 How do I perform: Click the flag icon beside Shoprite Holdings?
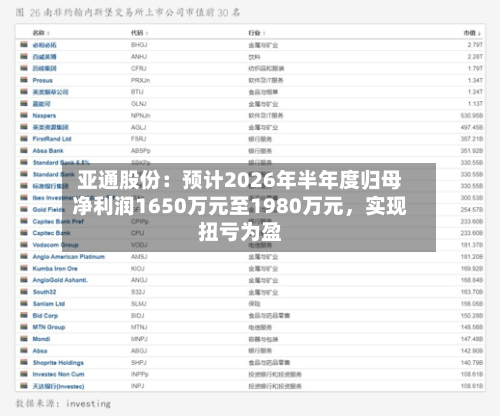tap(24, 362)
